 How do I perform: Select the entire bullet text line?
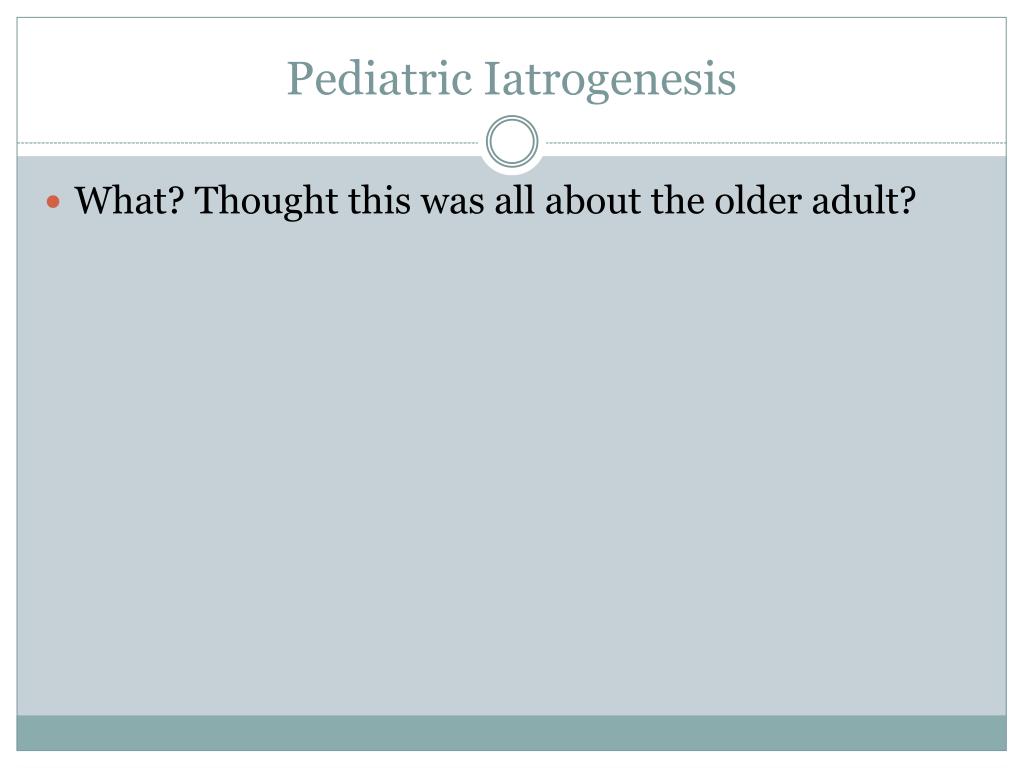(496, 200)
